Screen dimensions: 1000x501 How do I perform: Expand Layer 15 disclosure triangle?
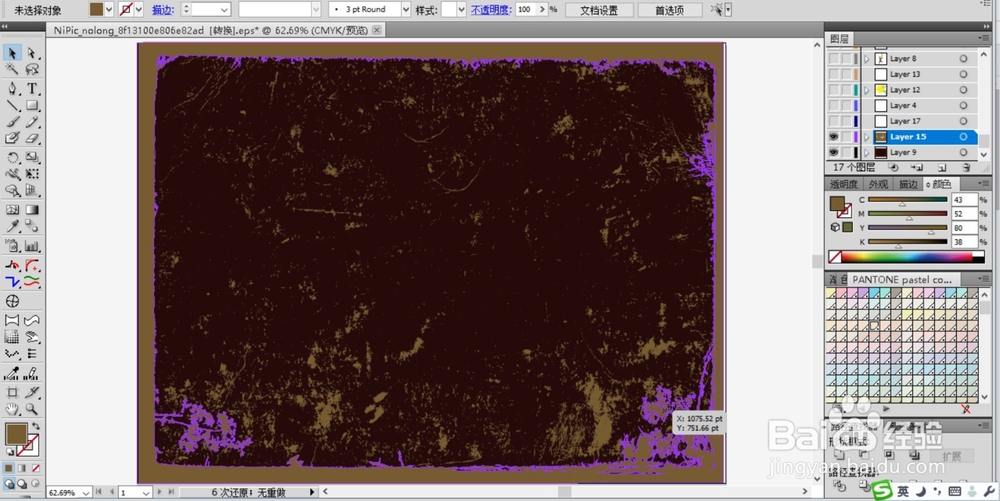click(867, 137)
